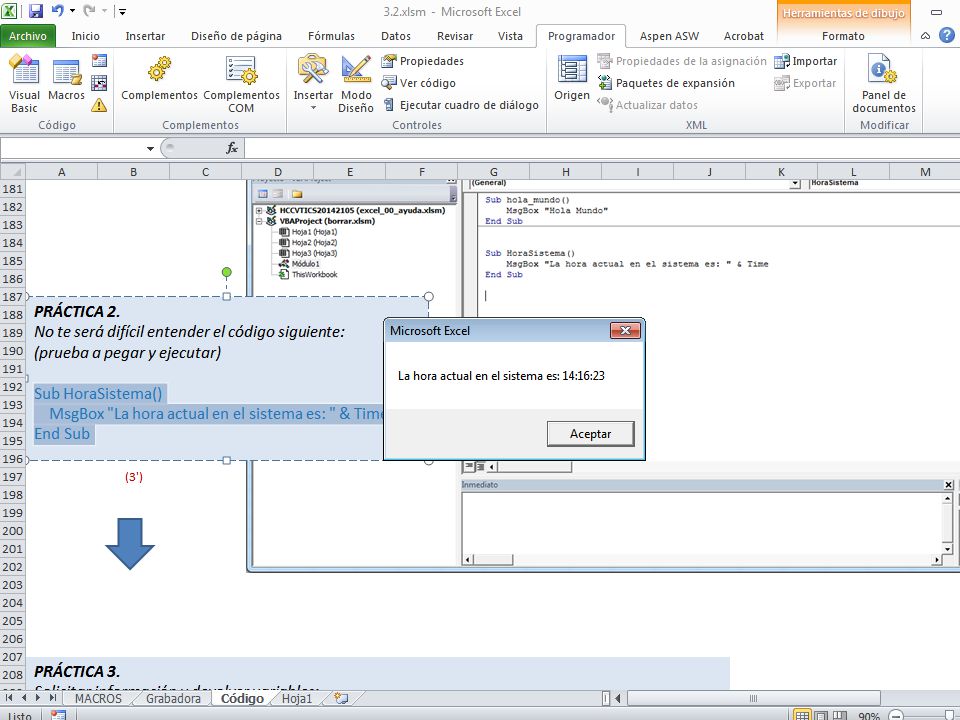Toggle use relative references

pyautogui.click(x=99, y=83)
